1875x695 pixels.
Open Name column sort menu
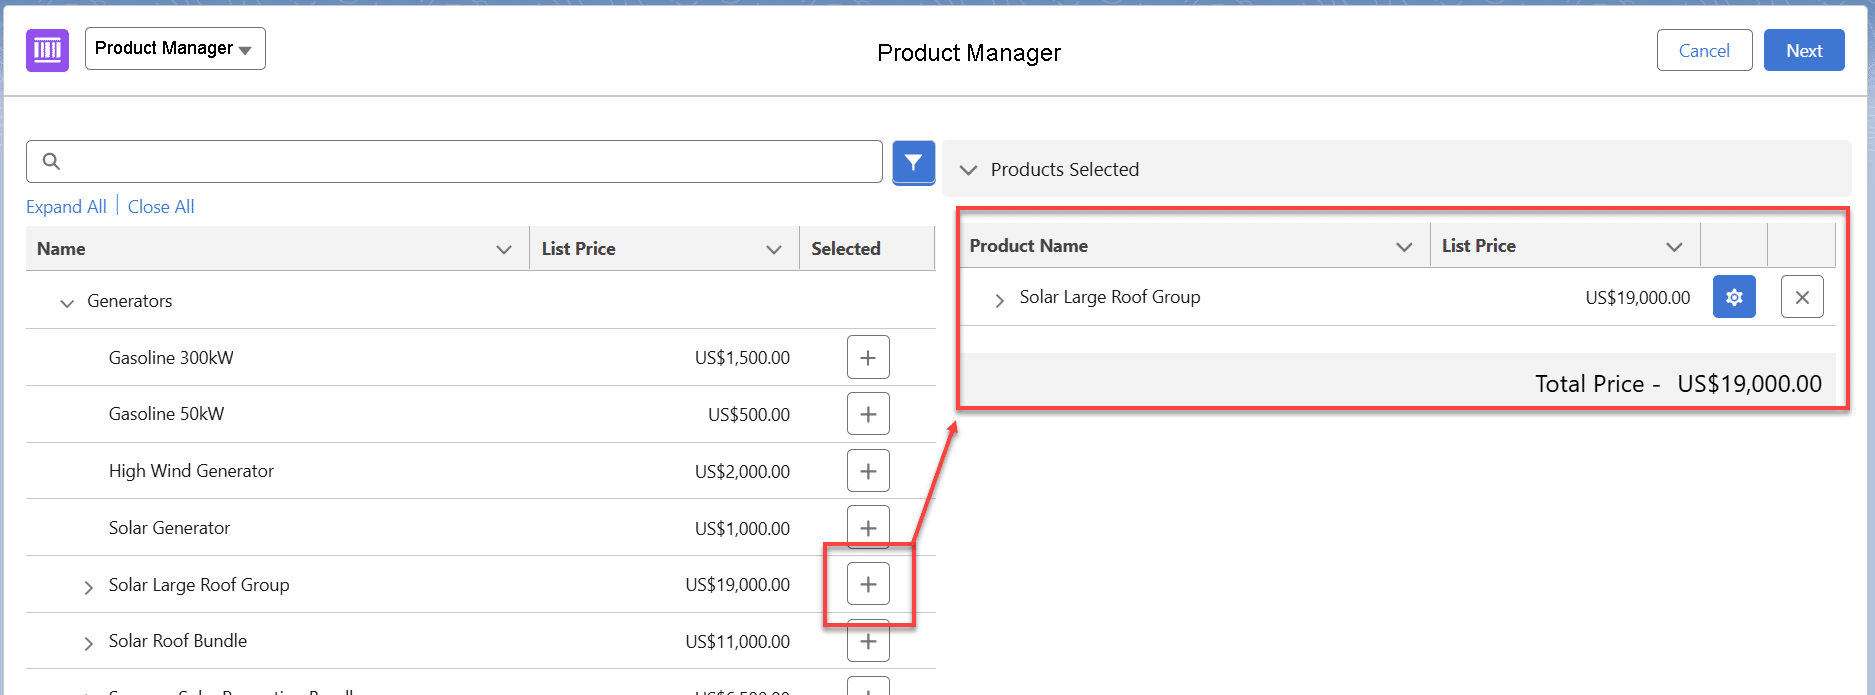click(x=504, y=249)
